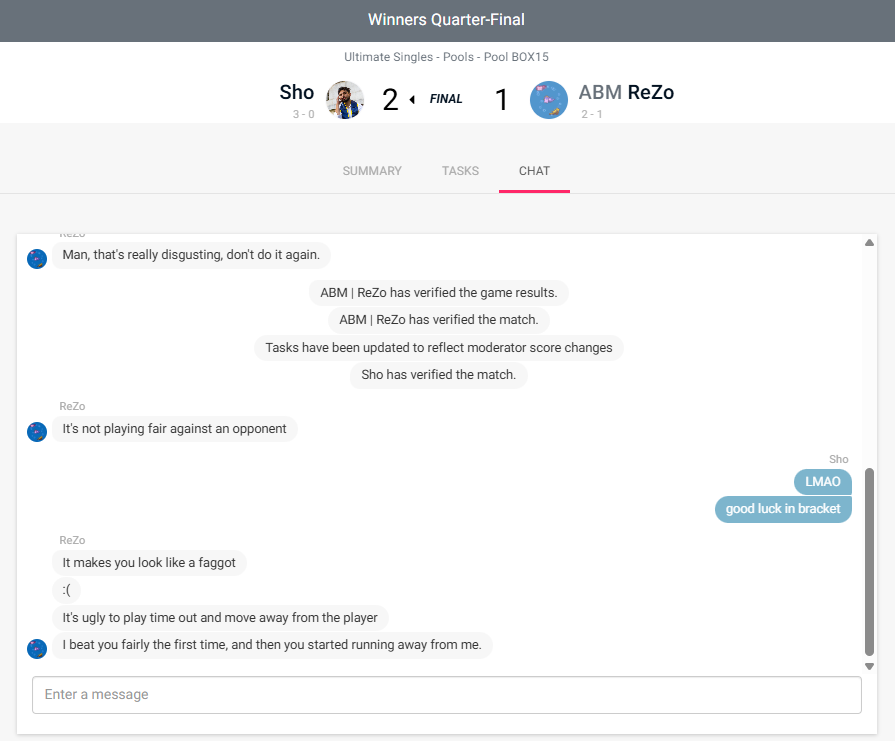The image size is (895, 741).
Task: Click 'Tasks have been updated' system notice
Action: 438,348
